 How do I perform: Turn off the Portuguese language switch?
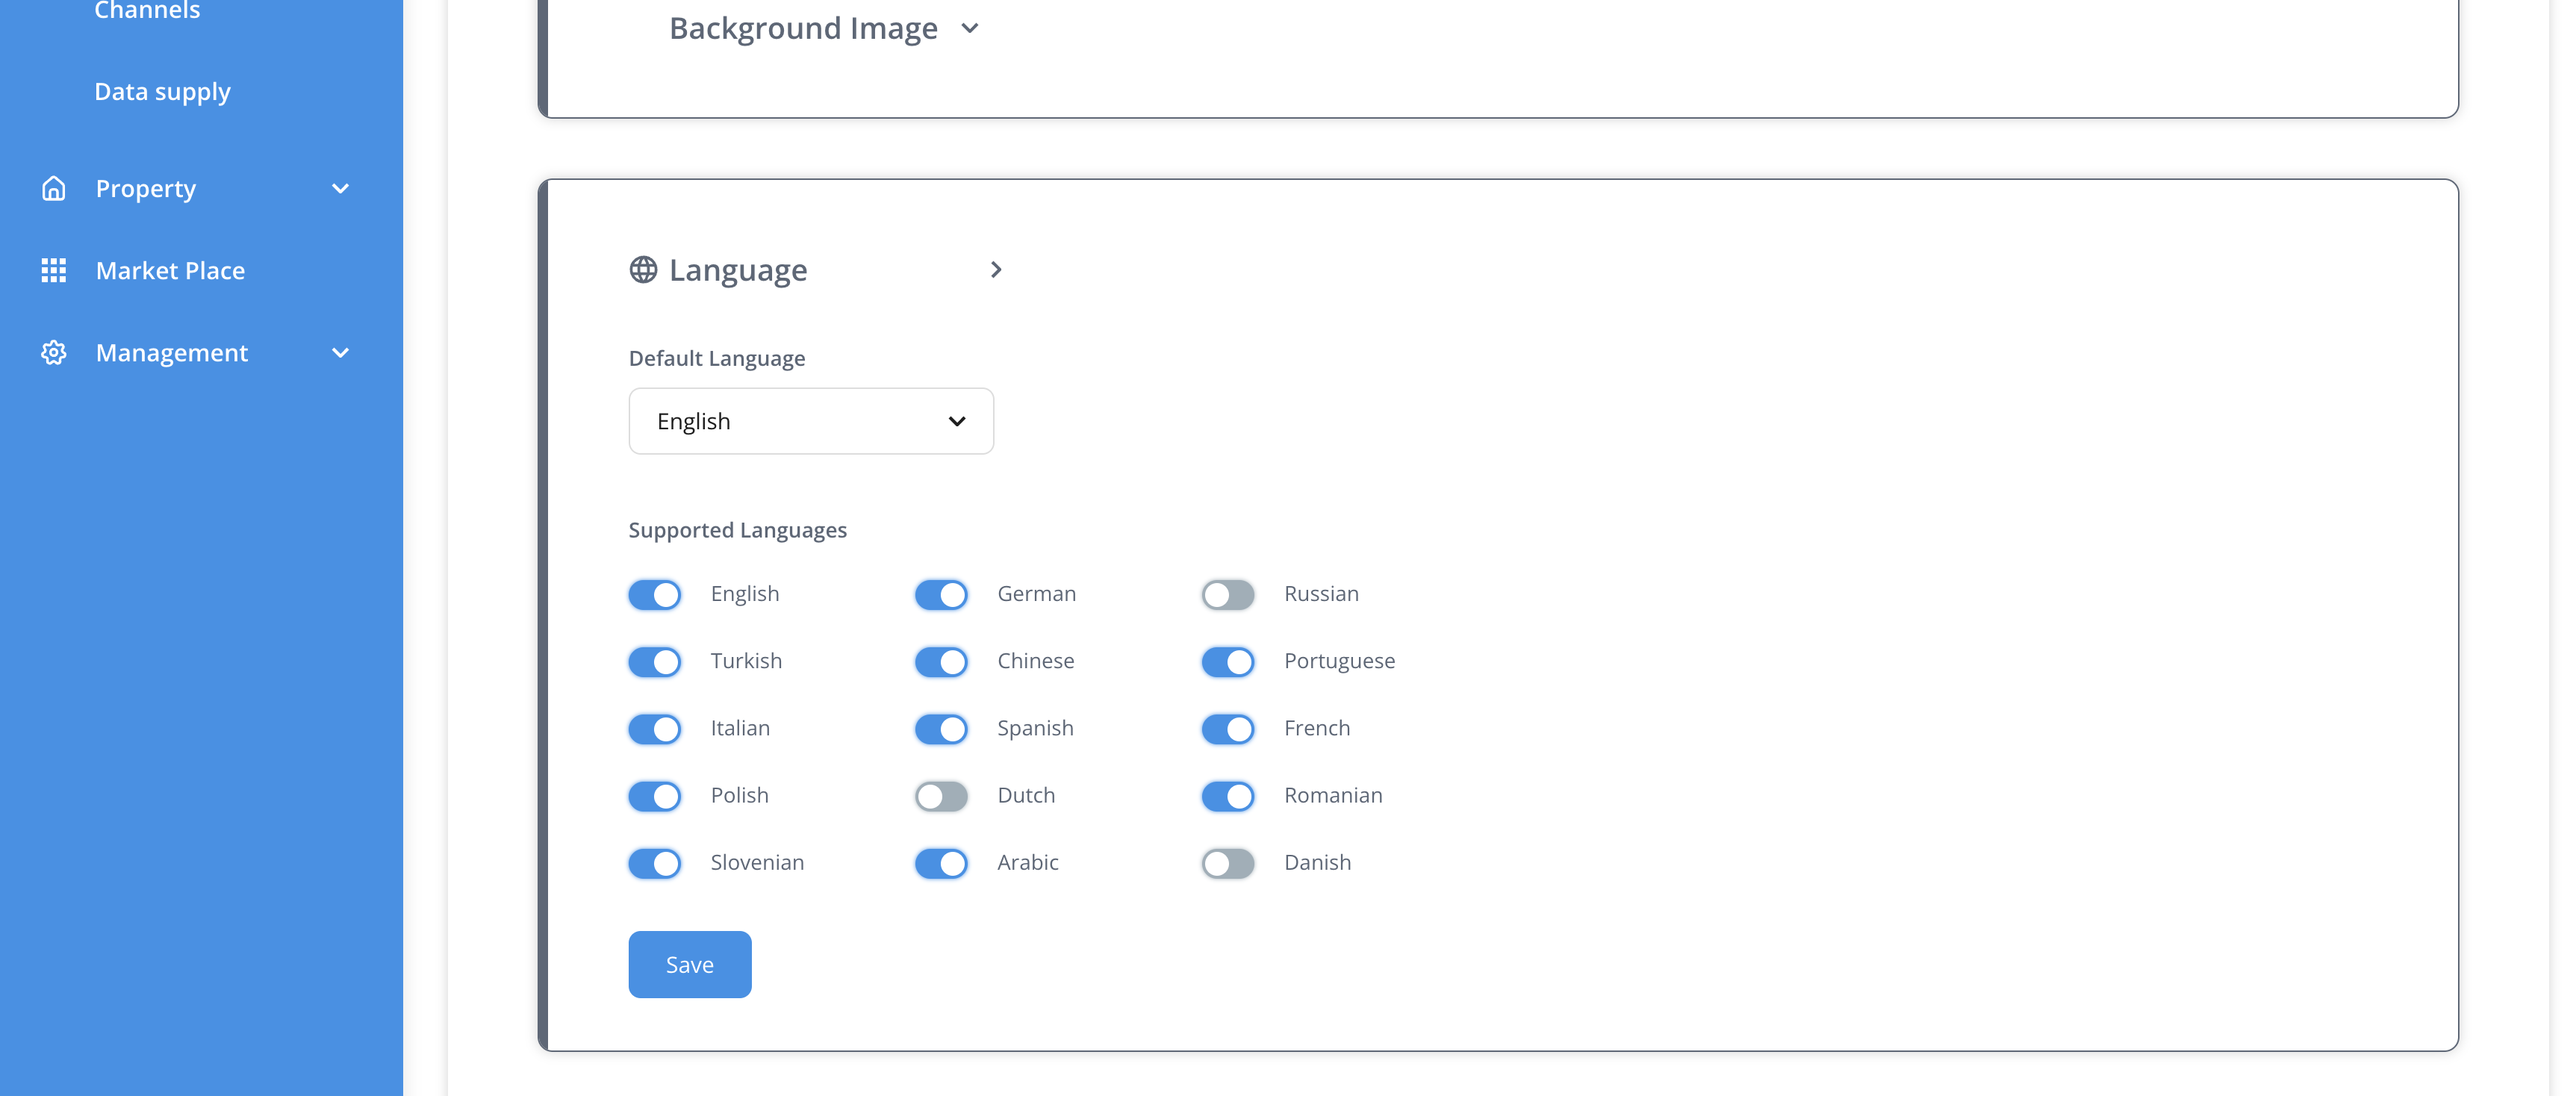(1227, 662)
